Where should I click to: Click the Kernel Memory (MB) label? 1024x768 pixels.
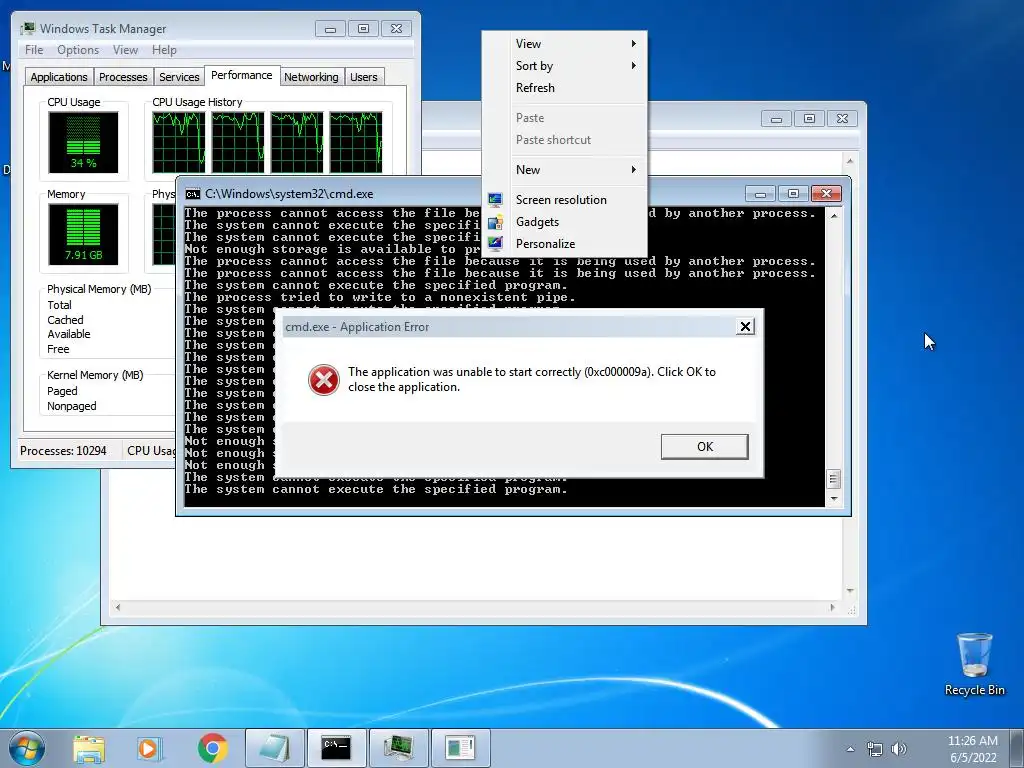coord(95,376)
